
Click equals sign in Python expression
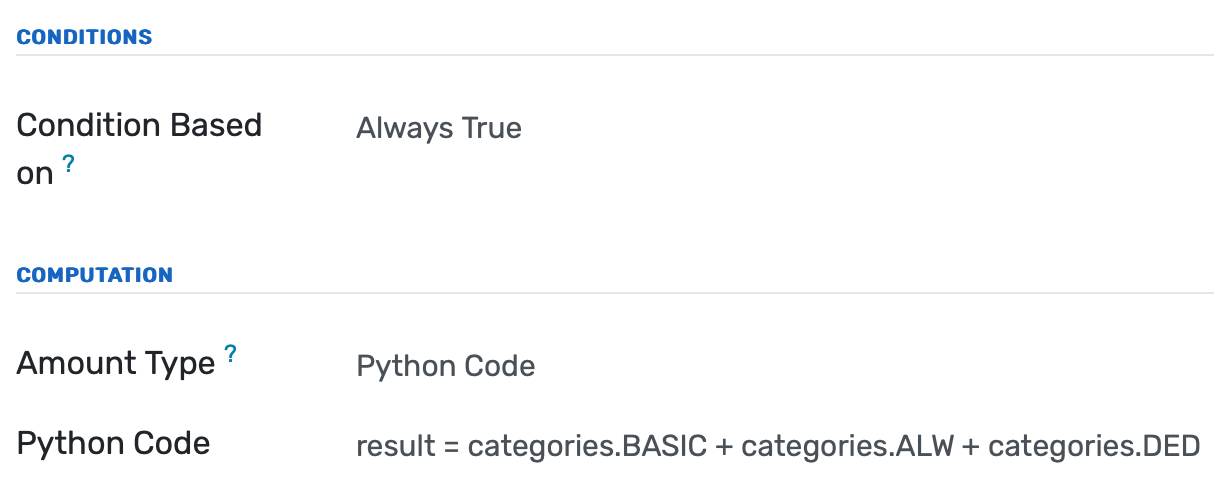[449, 446]
